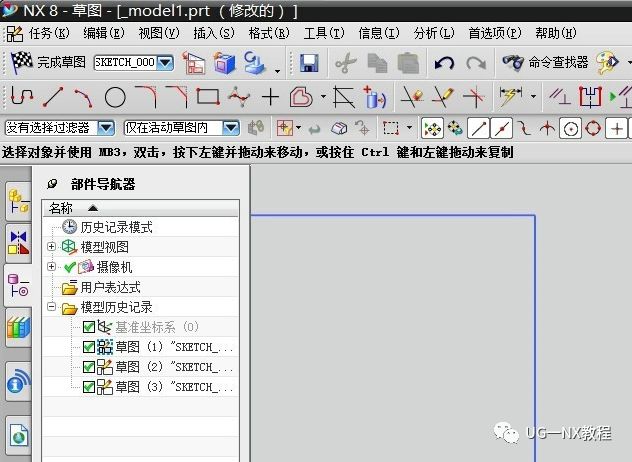Open the 首选项(P) menu
The height and width of the screenshot is (462, 632).
click(x=495, y=33)
